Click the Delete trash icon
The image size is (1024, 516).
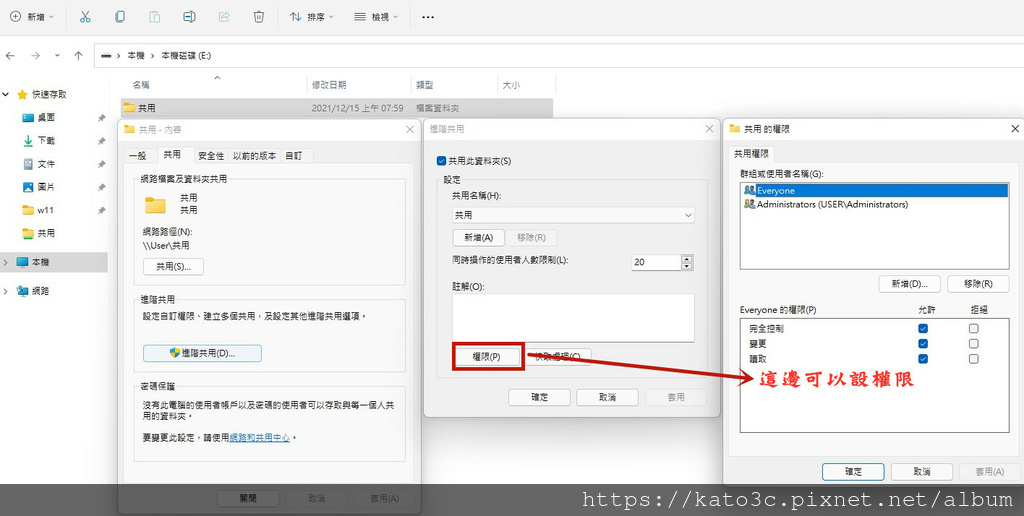coord(259,17)
